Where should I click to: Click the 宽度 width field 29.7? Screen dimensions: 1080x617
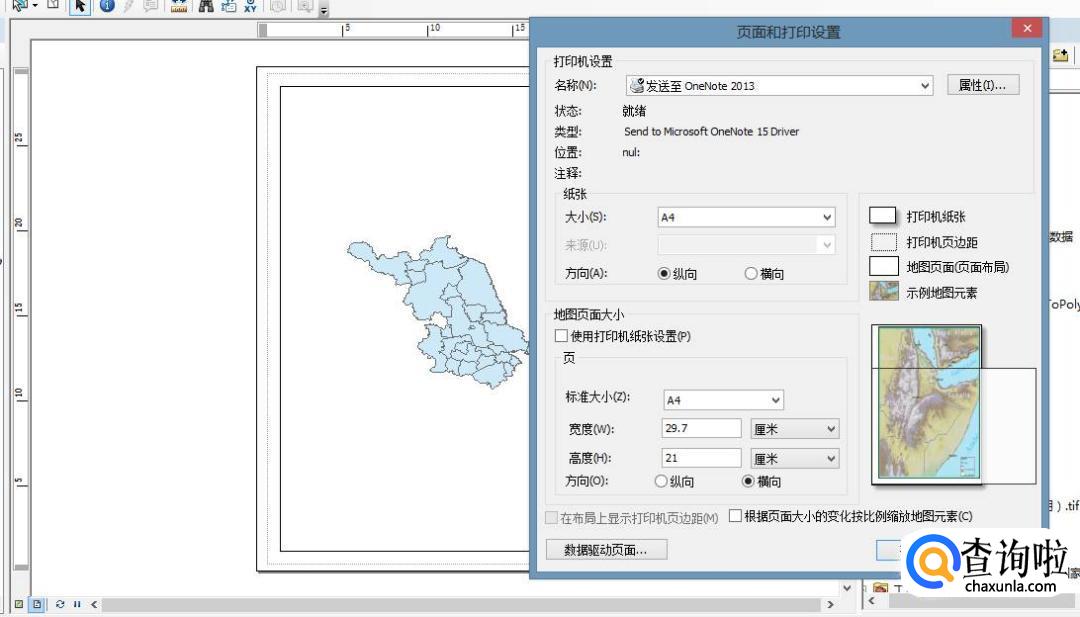point(701,428)
